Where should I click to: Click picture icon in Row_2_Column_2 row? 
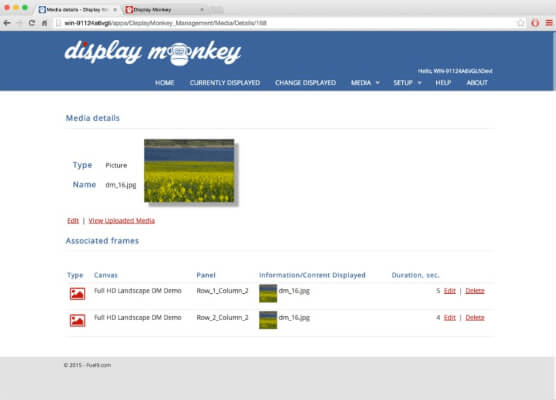click(77, 321)
